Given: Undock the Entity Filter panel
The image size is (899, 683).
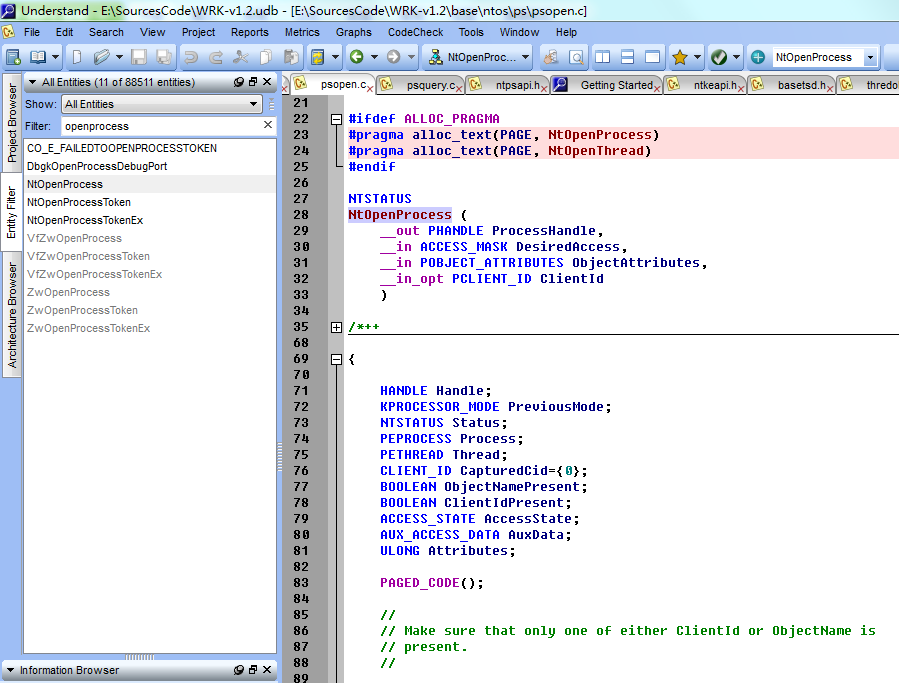Looking at the screenshot, I should [x=253, y=82].
